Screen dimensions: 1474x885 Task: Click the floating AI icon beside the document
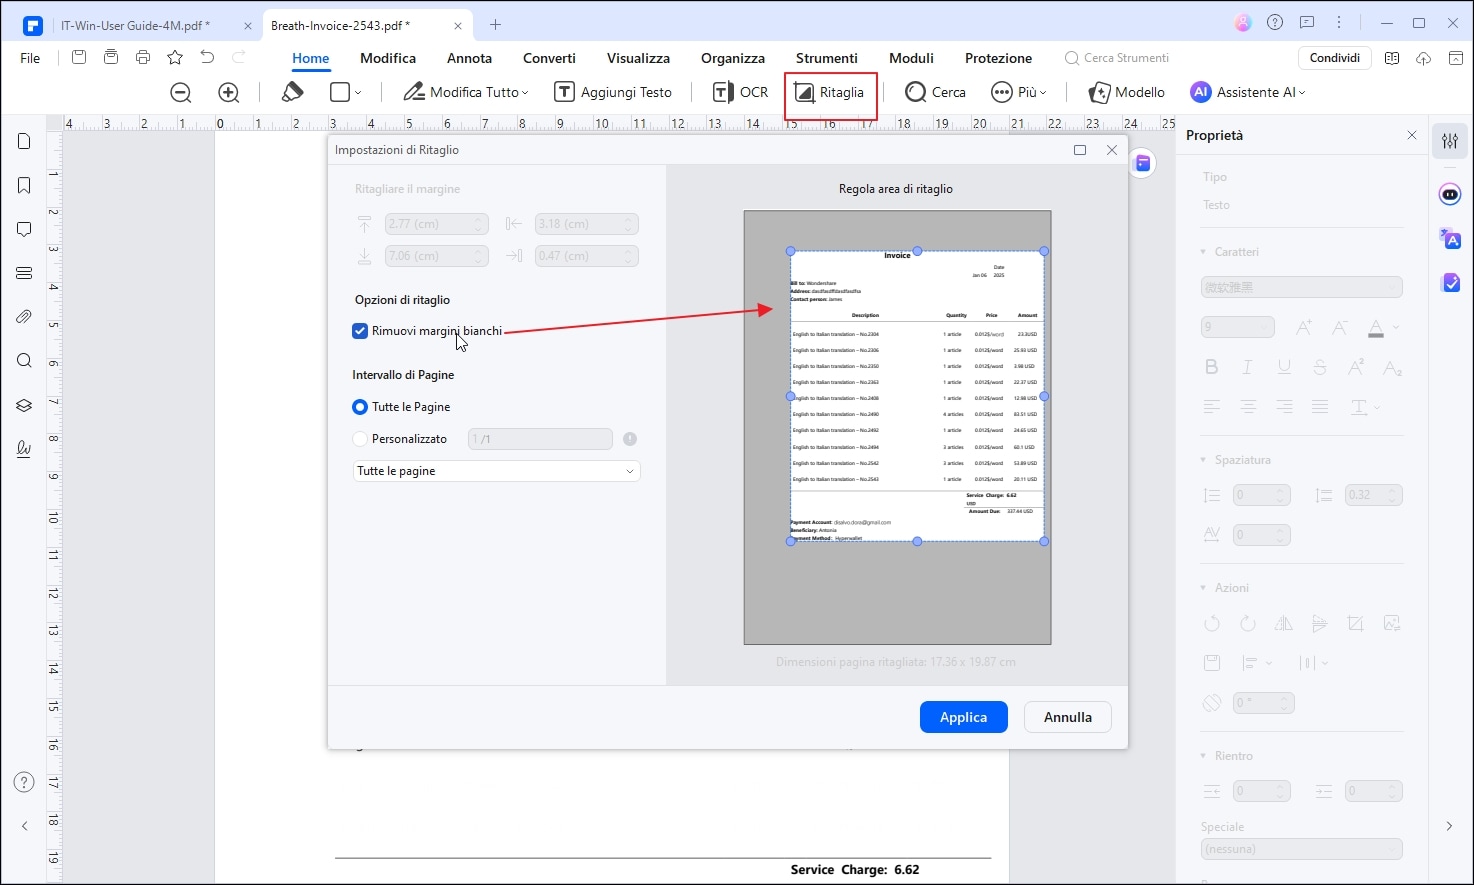(1143, 164)
